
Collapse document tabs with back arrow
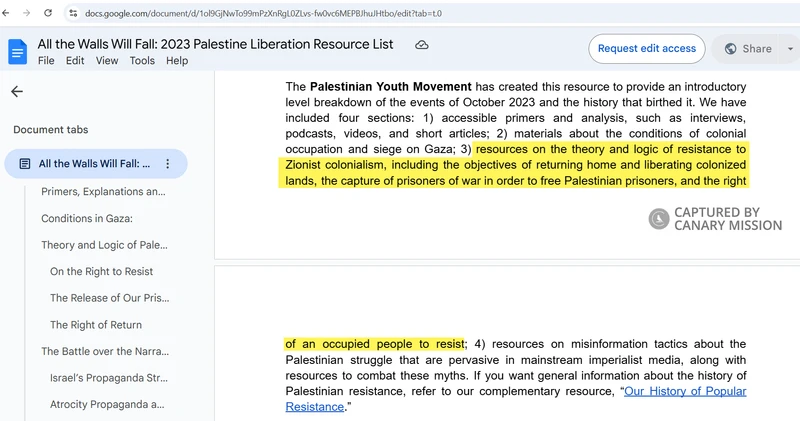[x=17, y=91]
